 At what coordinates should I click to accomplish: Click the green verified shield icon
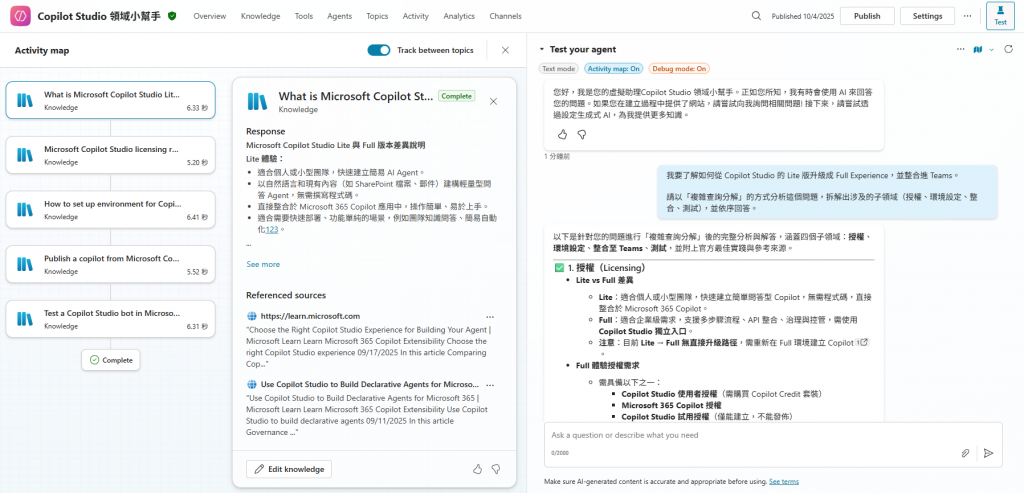[172, 16]
